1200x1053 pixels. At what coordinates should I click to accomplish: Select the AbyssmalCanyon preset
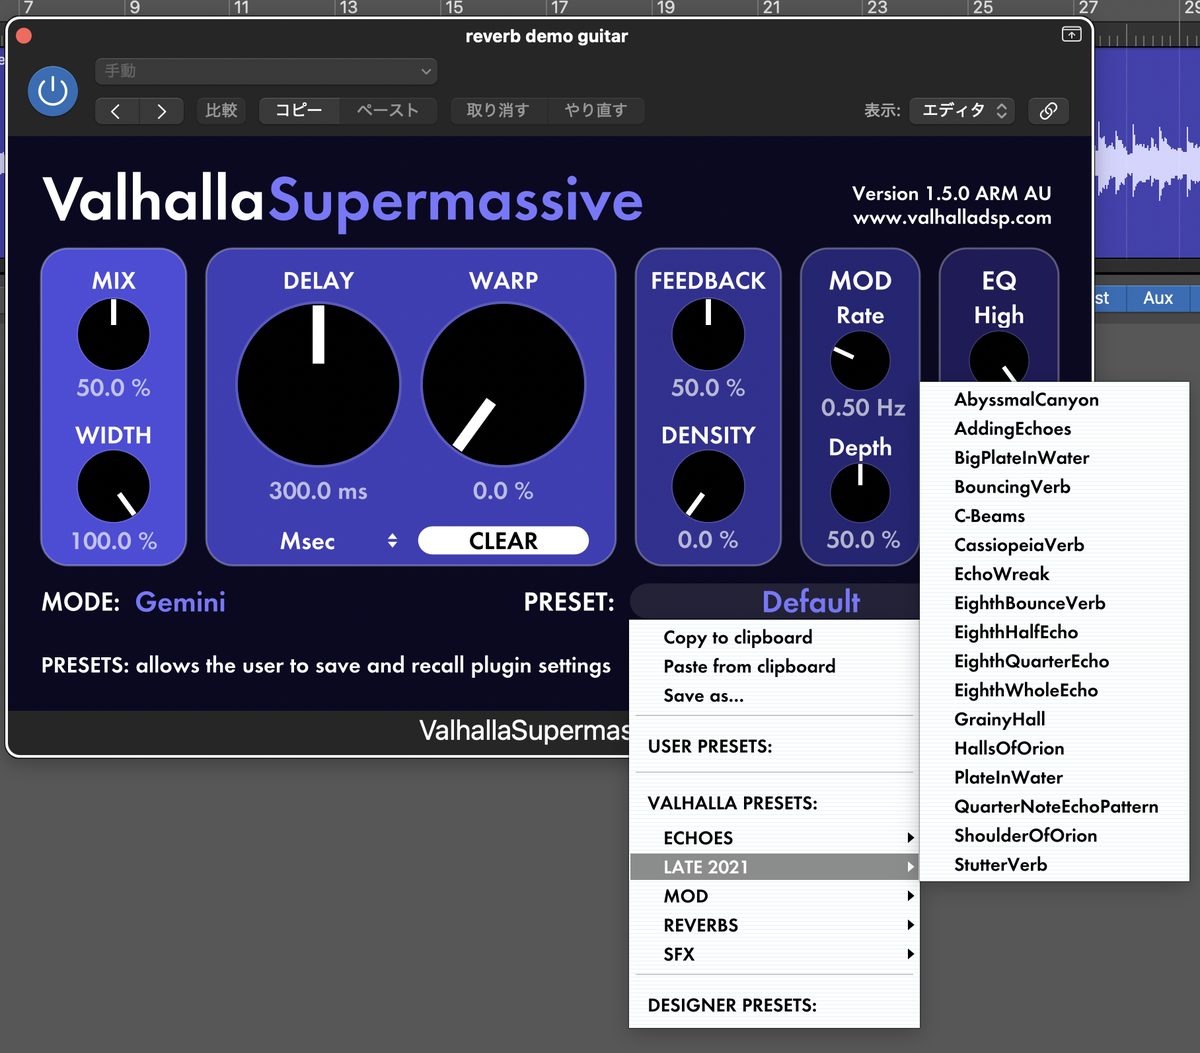point(1054,399)
